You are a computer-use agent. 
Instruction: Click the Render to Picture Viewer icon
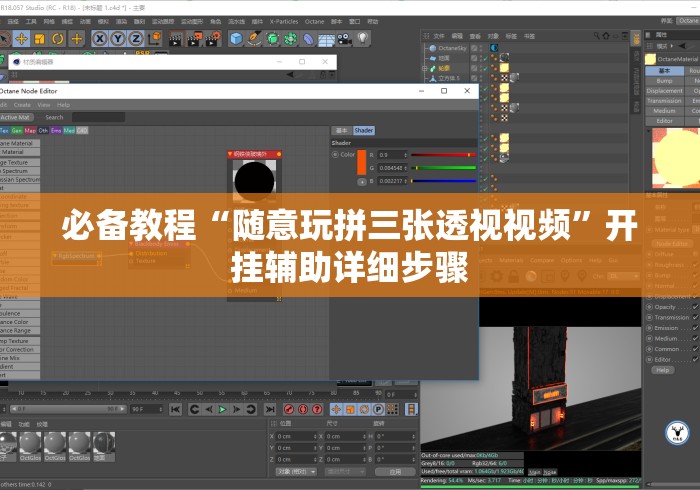pos(195,39)
